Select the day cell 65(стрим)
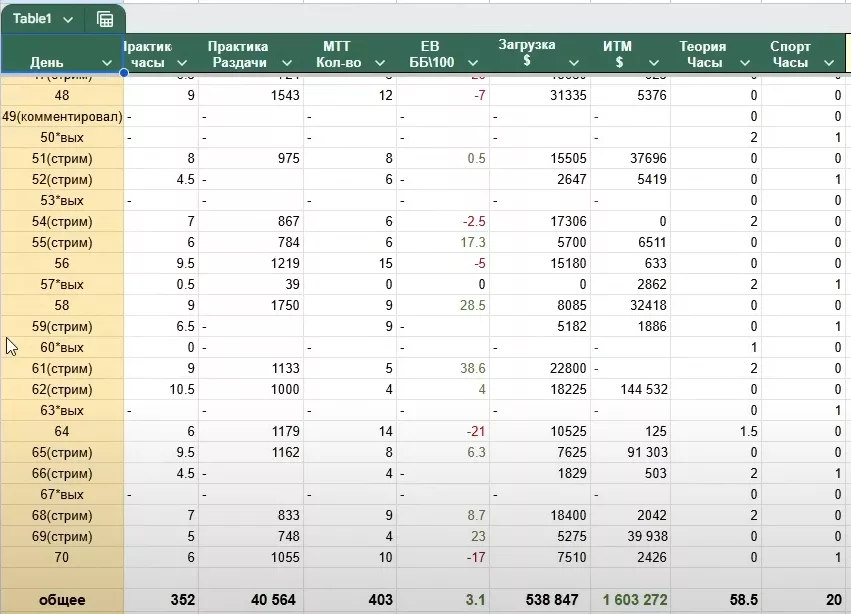This screenshot has width=851, height=614. pyautogui.click(x=62, y=452)
